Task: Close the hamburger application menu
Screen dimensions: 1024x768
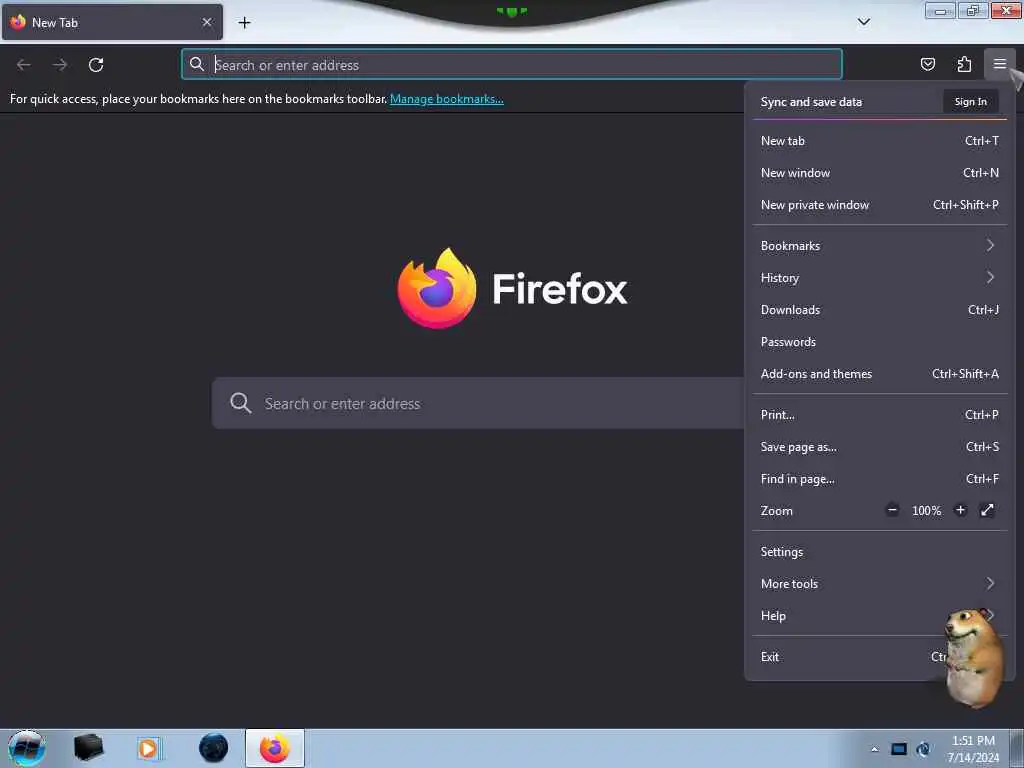Action: point(1000,64)
